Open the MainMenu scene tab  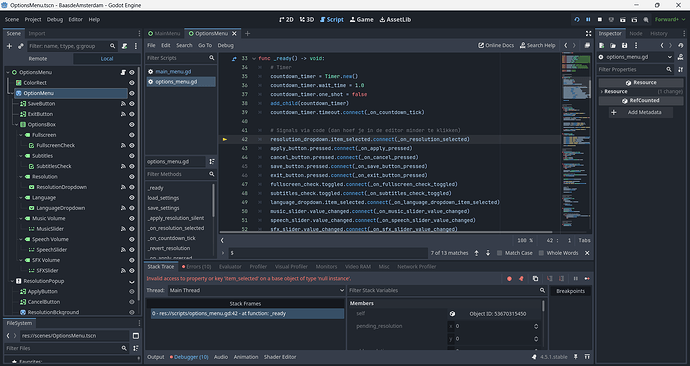click(x=164, y=33)
